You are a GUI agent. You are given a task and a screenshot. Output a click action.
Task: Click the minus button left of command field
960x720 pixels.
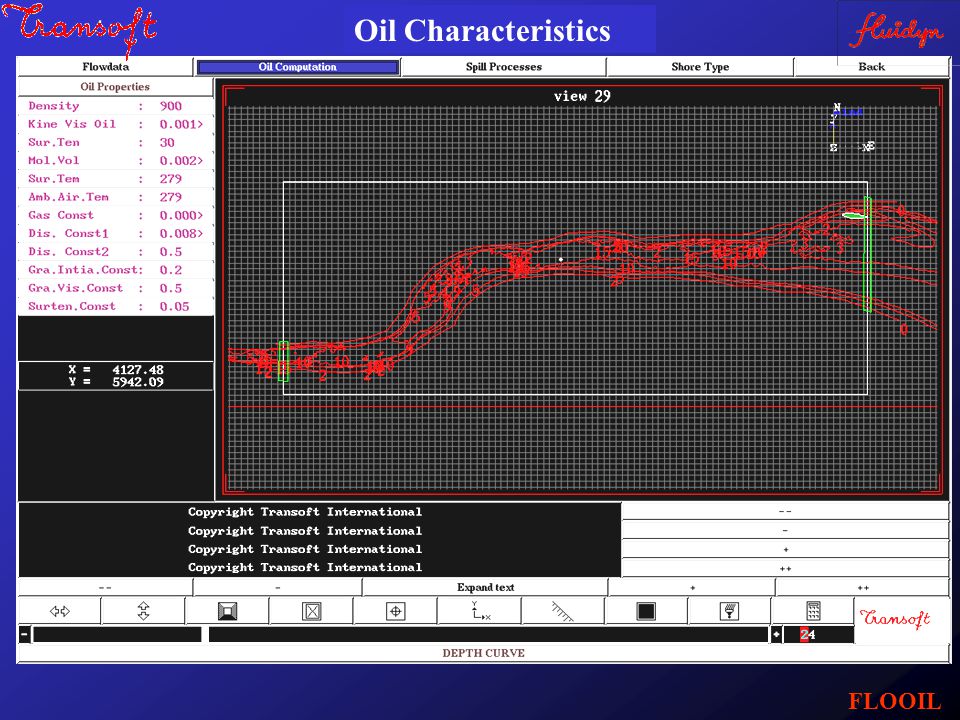click(x=24, y=634)
